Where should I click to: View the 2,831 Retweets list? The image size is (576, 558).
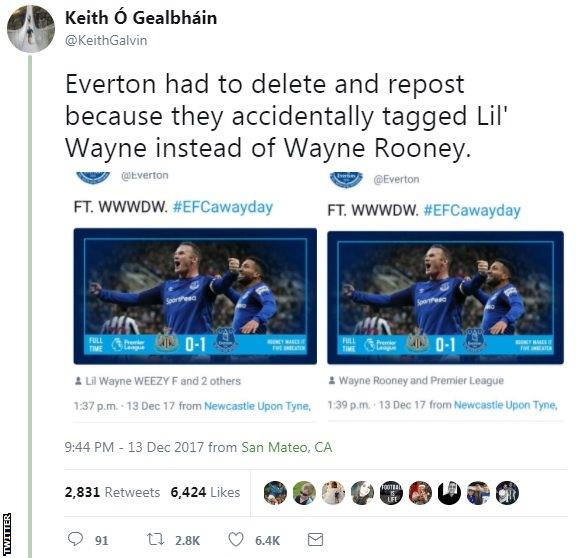(112, 492)
